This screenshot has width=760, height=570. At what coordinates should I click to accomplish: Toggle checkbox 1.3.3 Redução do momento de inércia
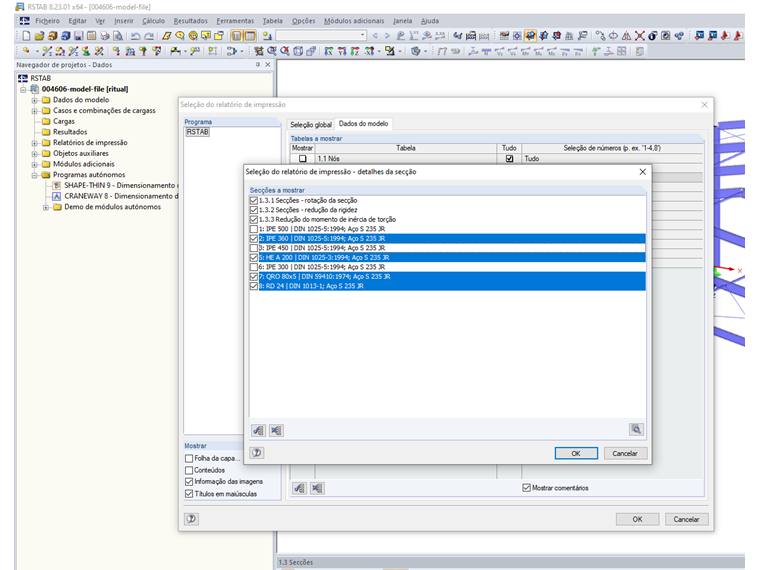(253, 219)
